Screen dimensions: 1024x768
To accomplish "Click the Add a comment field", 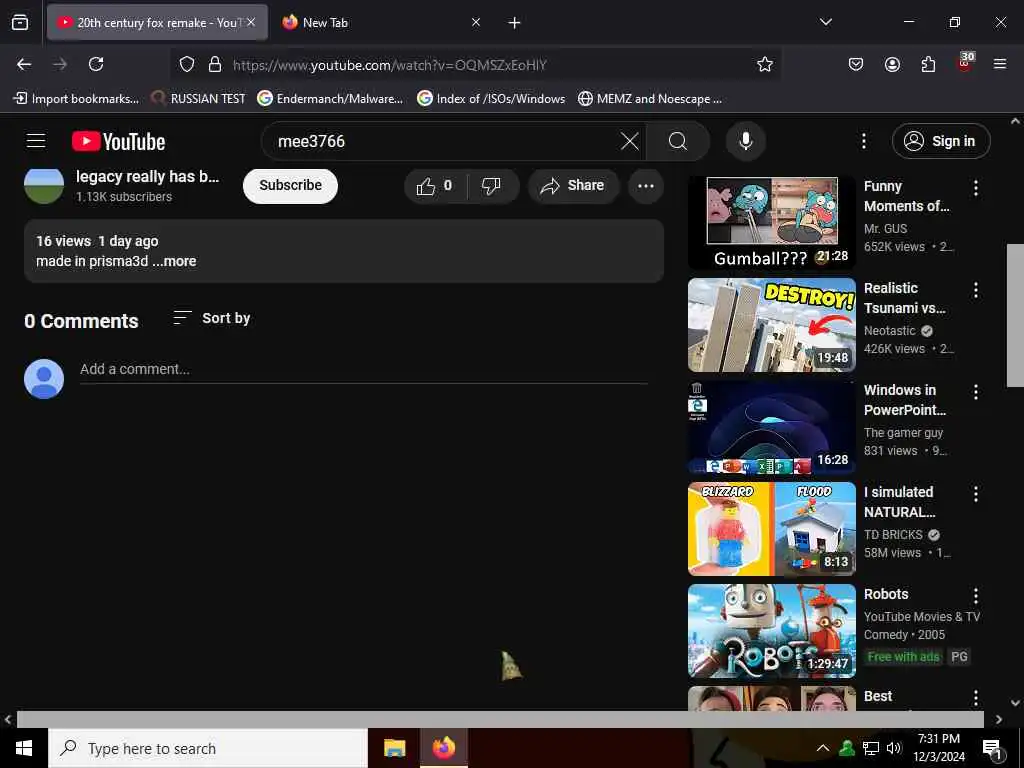I will (363, 369).
